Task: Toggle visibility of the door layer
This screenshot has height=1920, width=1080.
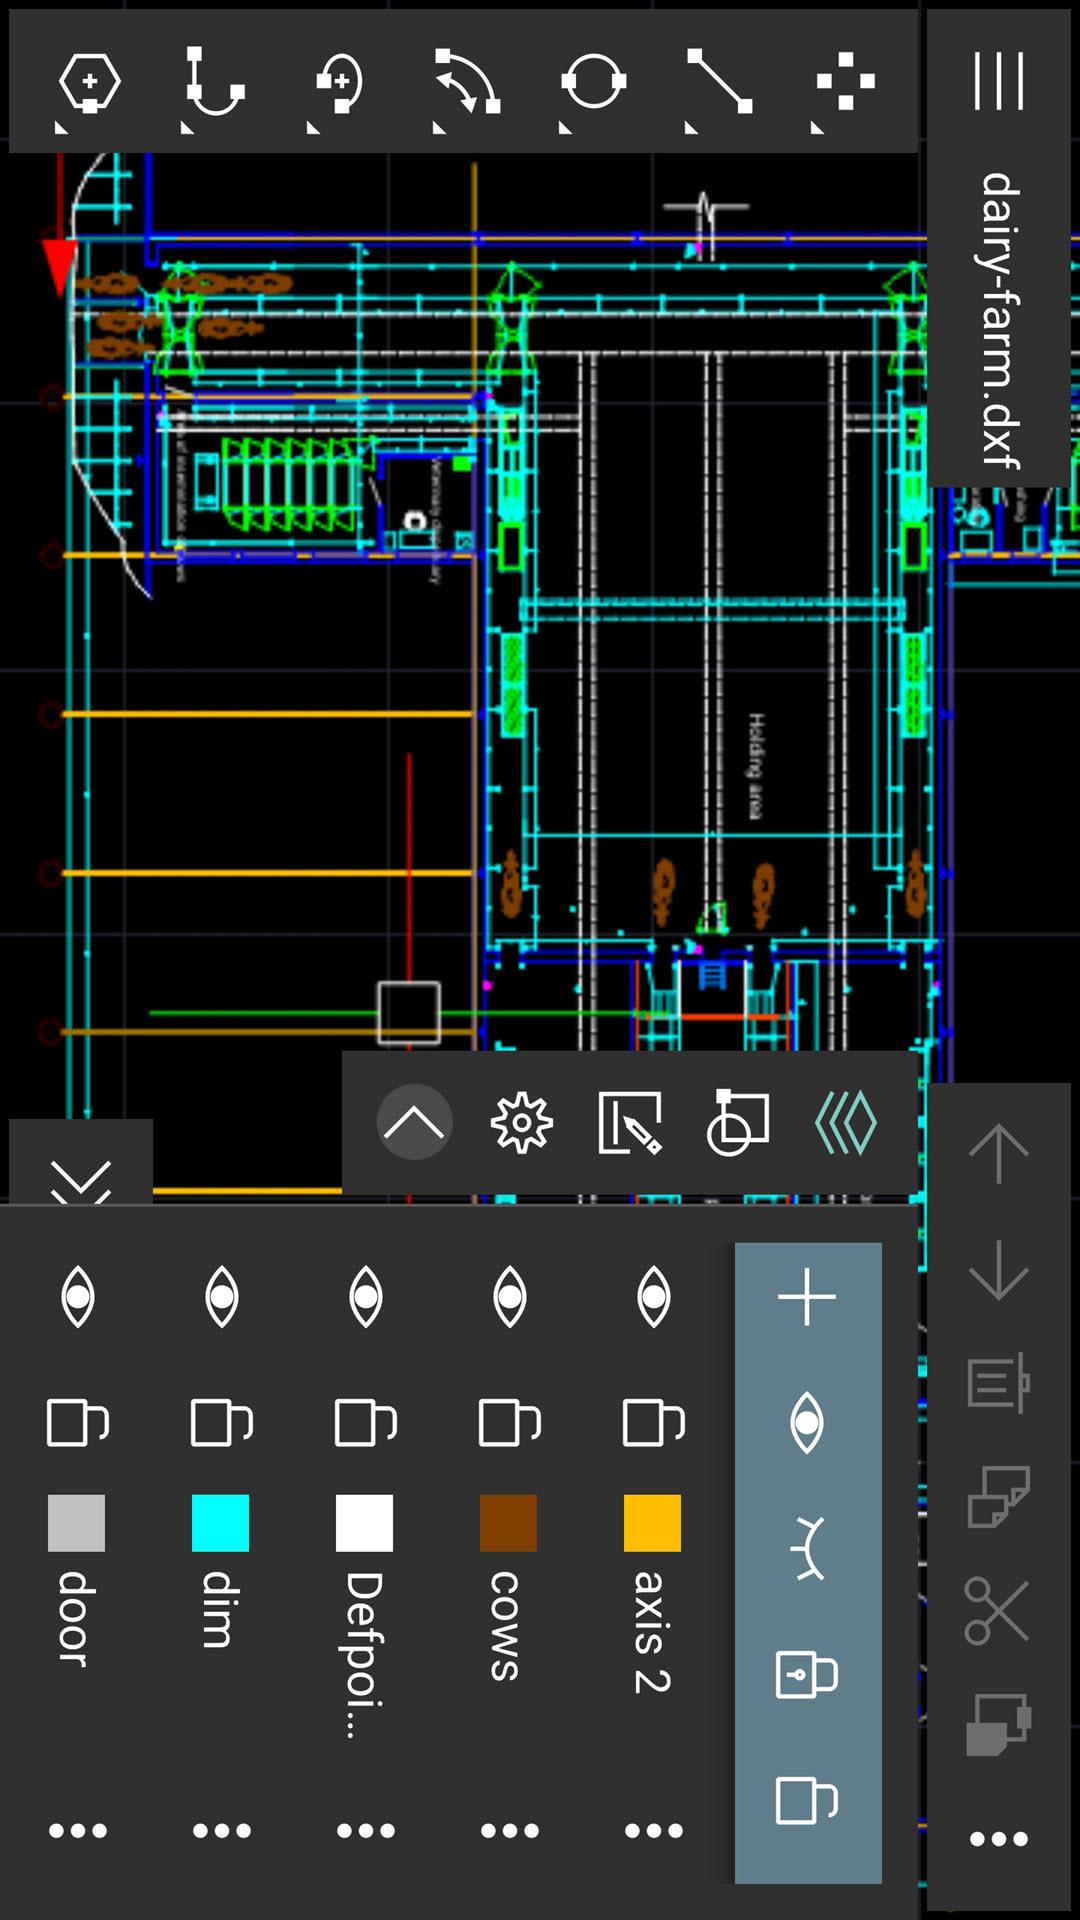Action: (x=78, y=1297)
